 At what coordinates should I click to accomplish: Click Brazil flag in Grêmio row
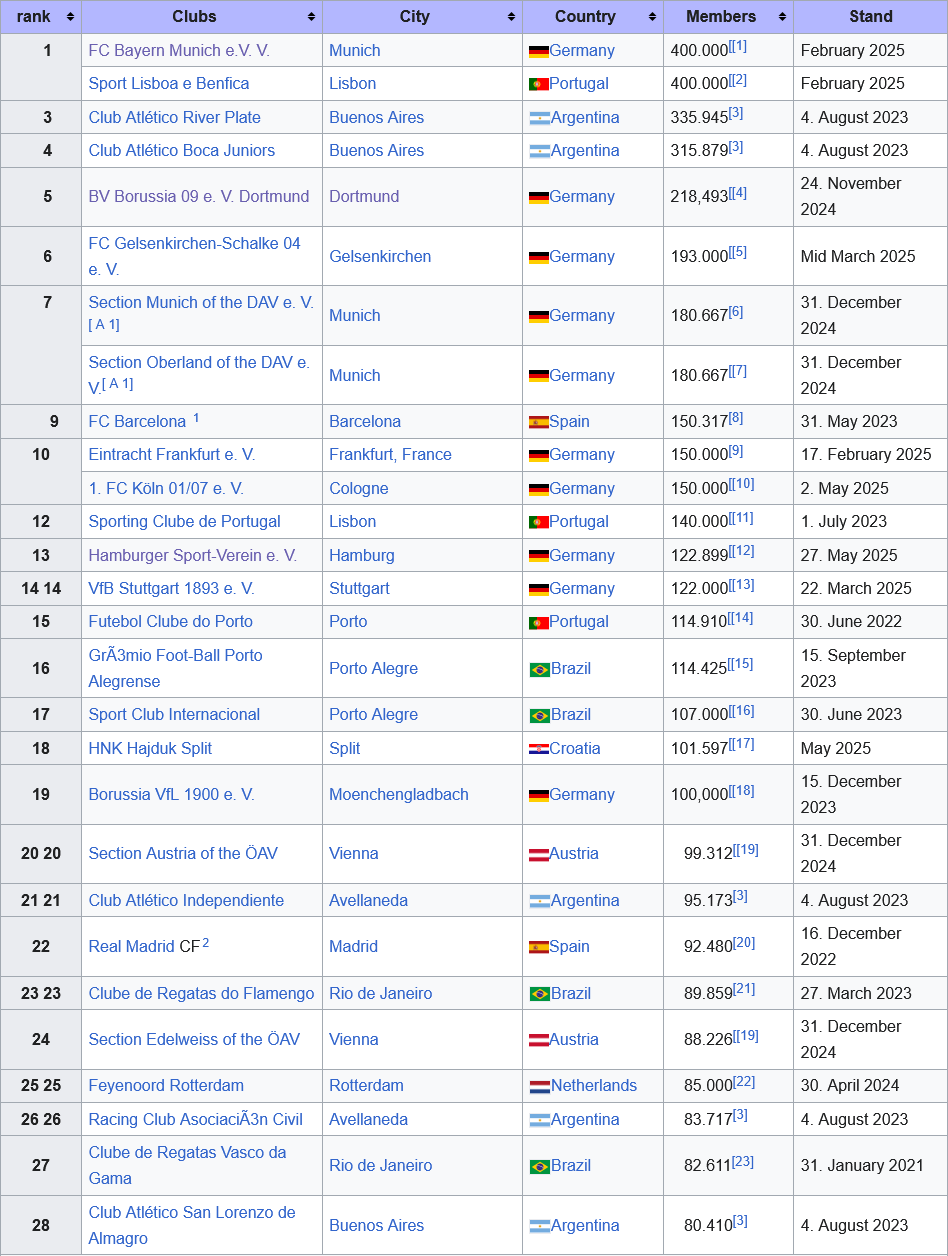[x=539, y=669]
